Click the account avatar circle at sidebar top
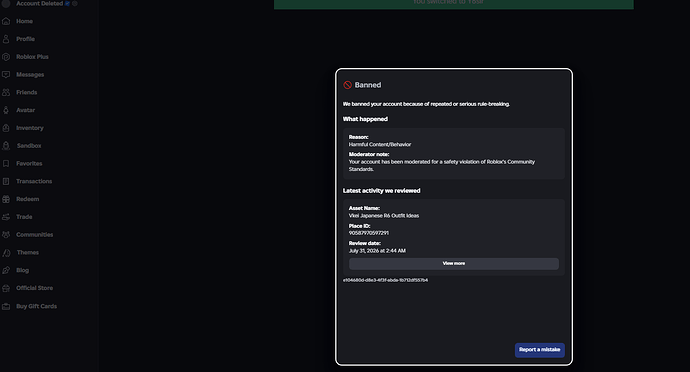This screenshot has width=690, height=372. pyautogui.click(x=6, y=4)
